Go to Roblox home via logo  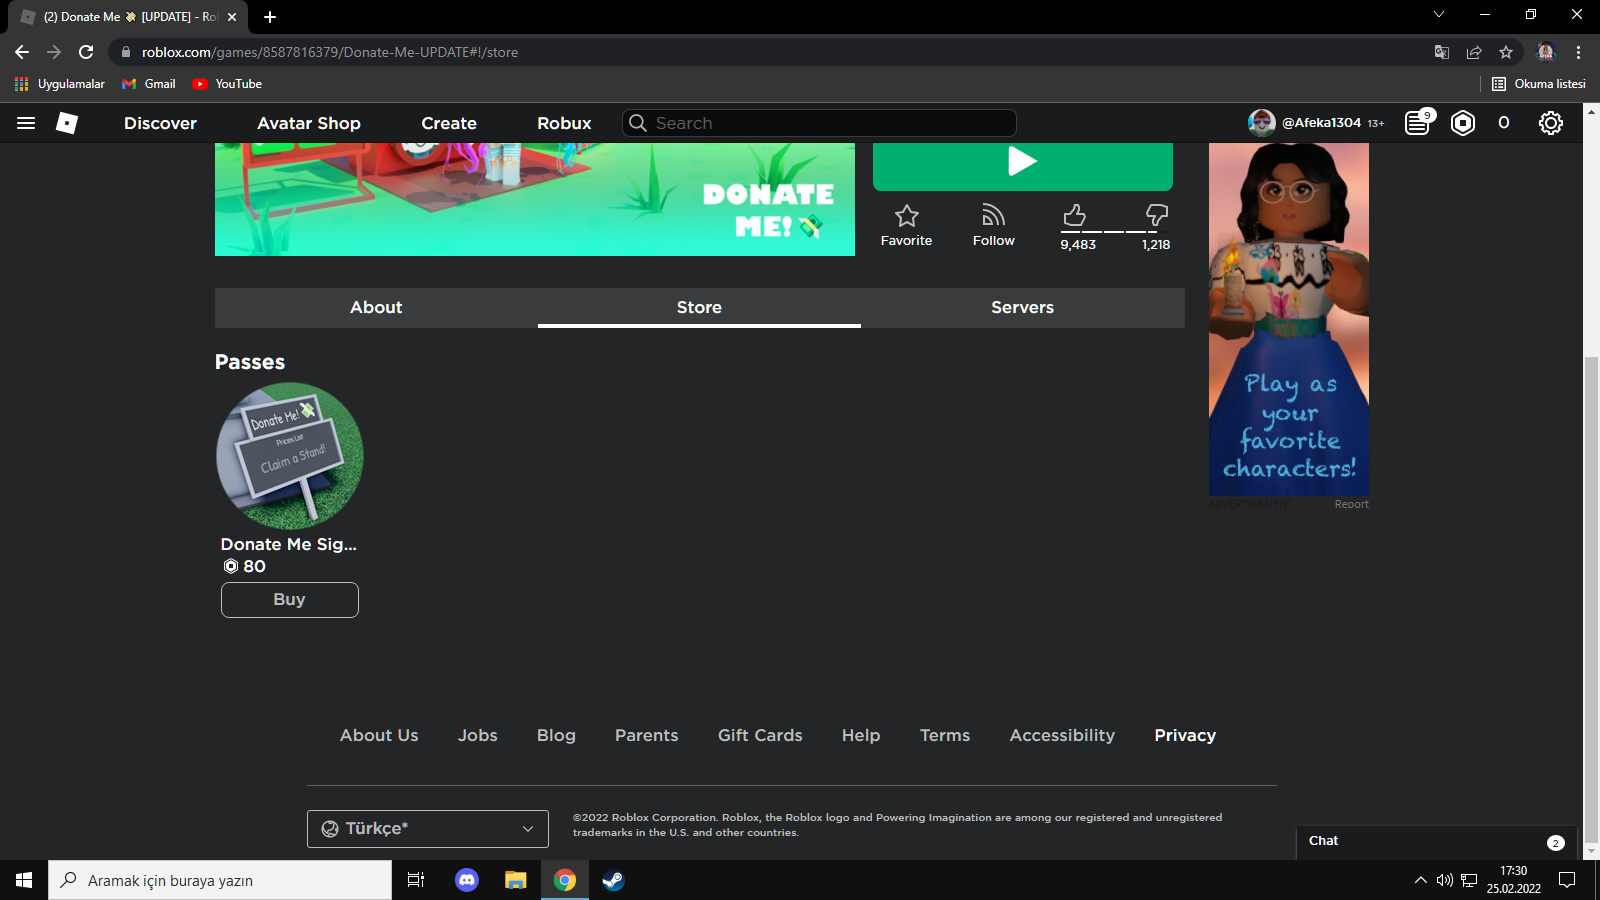pyautogui.click(x=67, y=123)
